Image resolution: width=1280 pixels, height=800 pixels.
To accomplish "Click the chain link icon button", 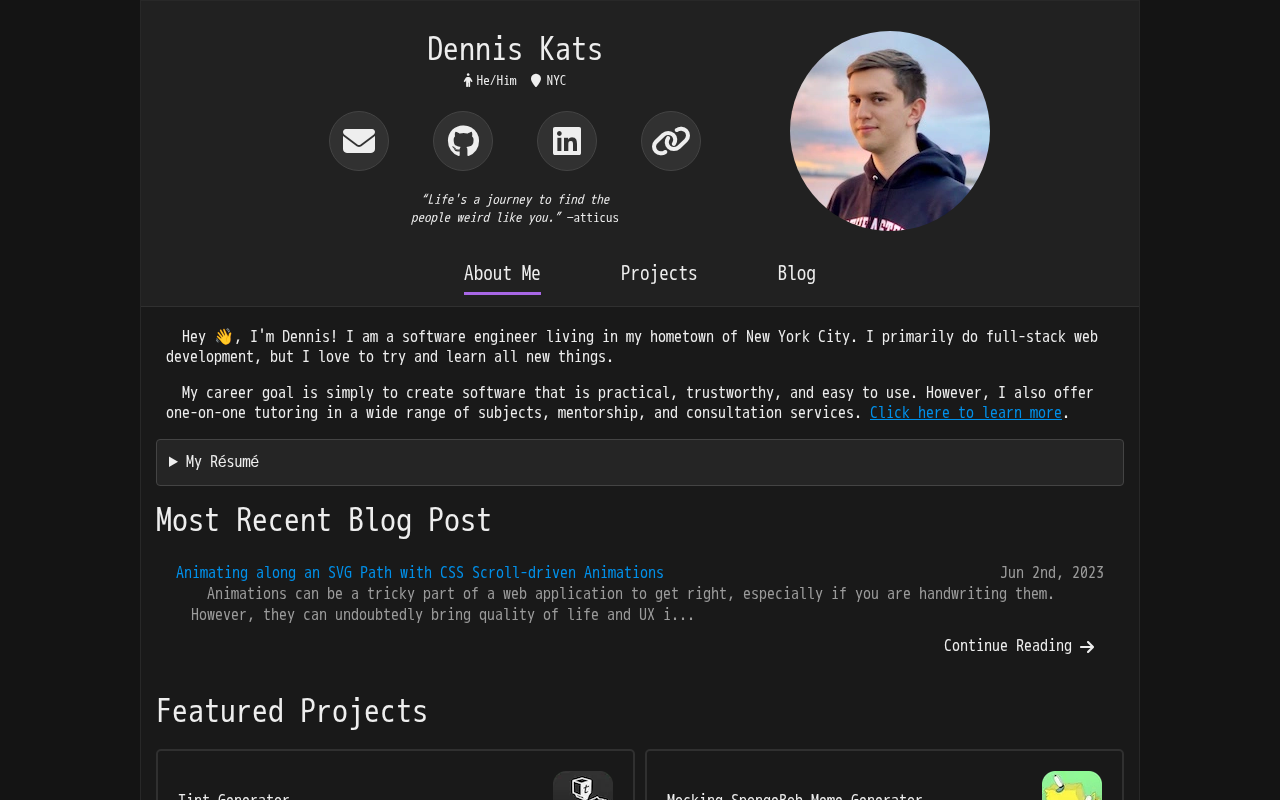I will pyautogui.click(x=671, y=141).
